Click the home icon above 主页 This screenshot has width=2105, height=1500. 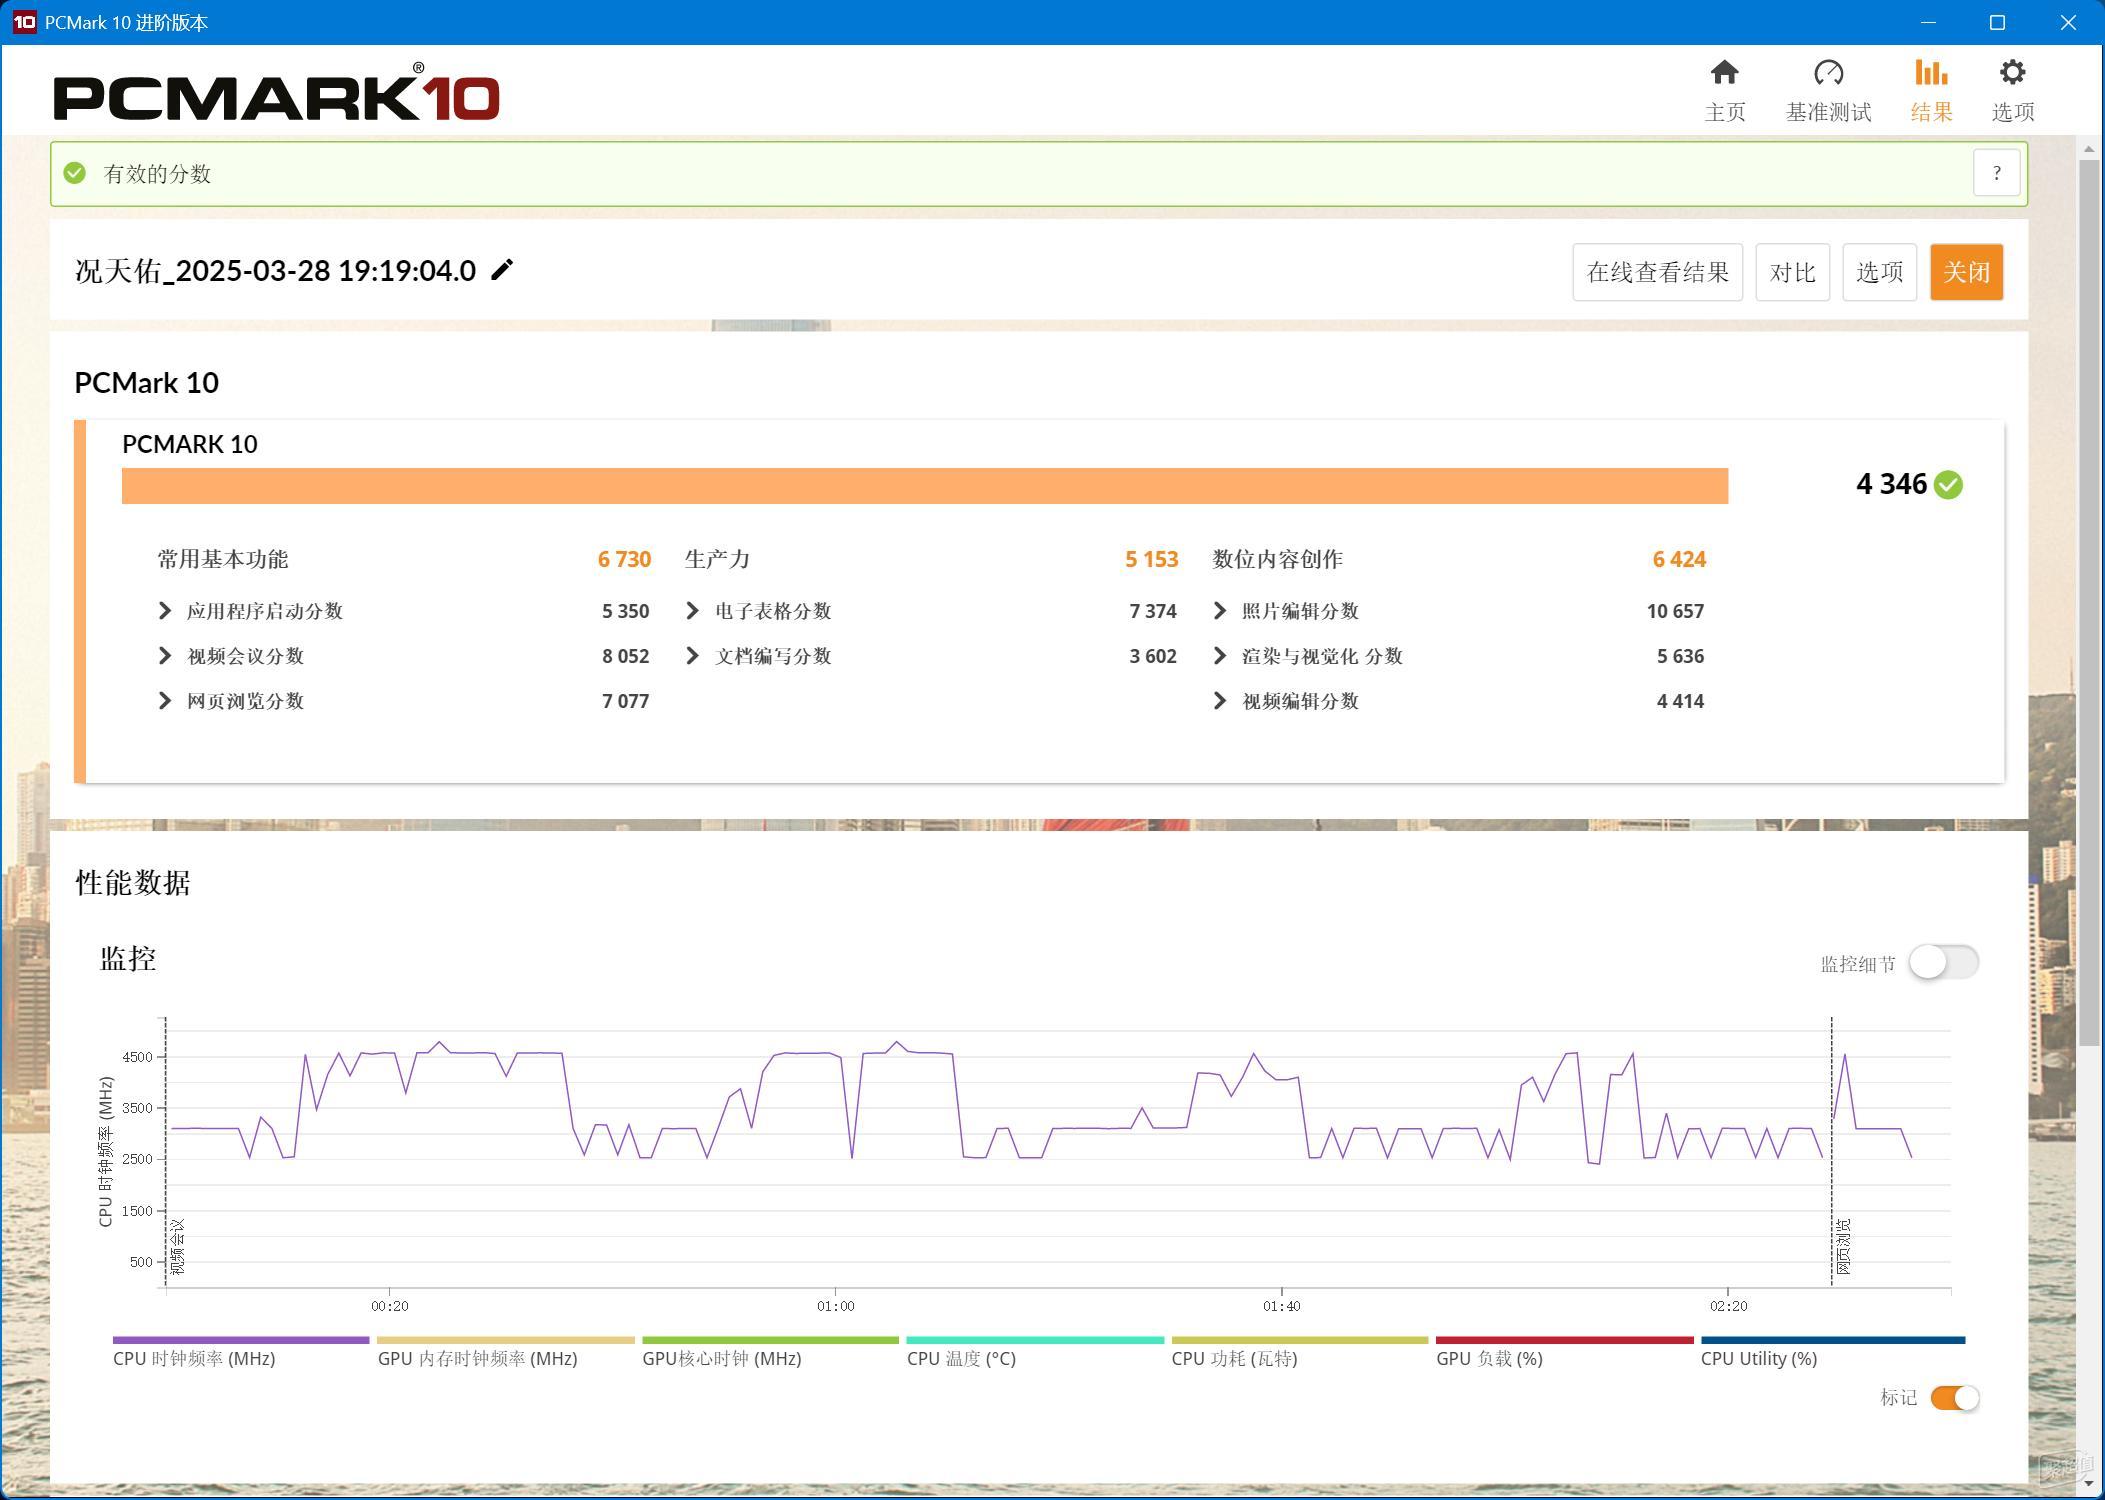pos(1725,72)
